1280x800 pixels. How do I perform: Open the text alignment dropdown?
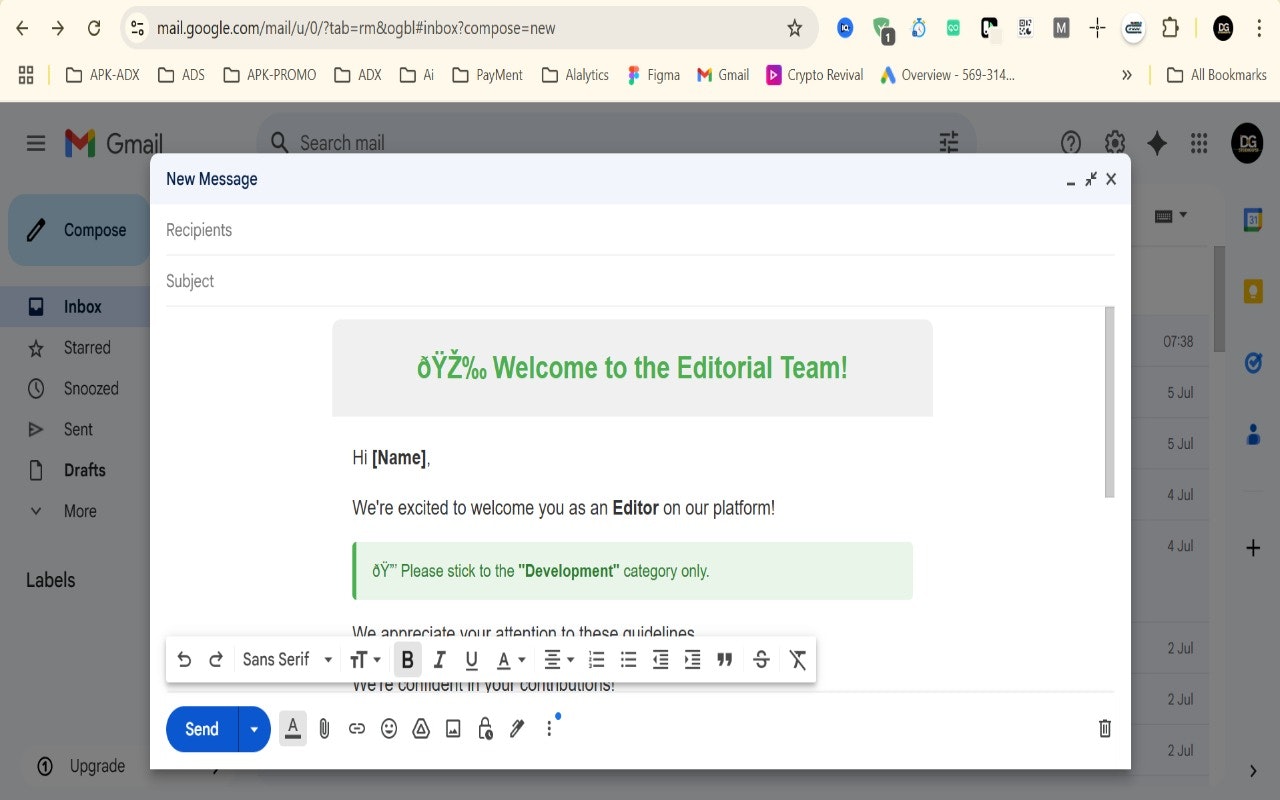(558, 659)
